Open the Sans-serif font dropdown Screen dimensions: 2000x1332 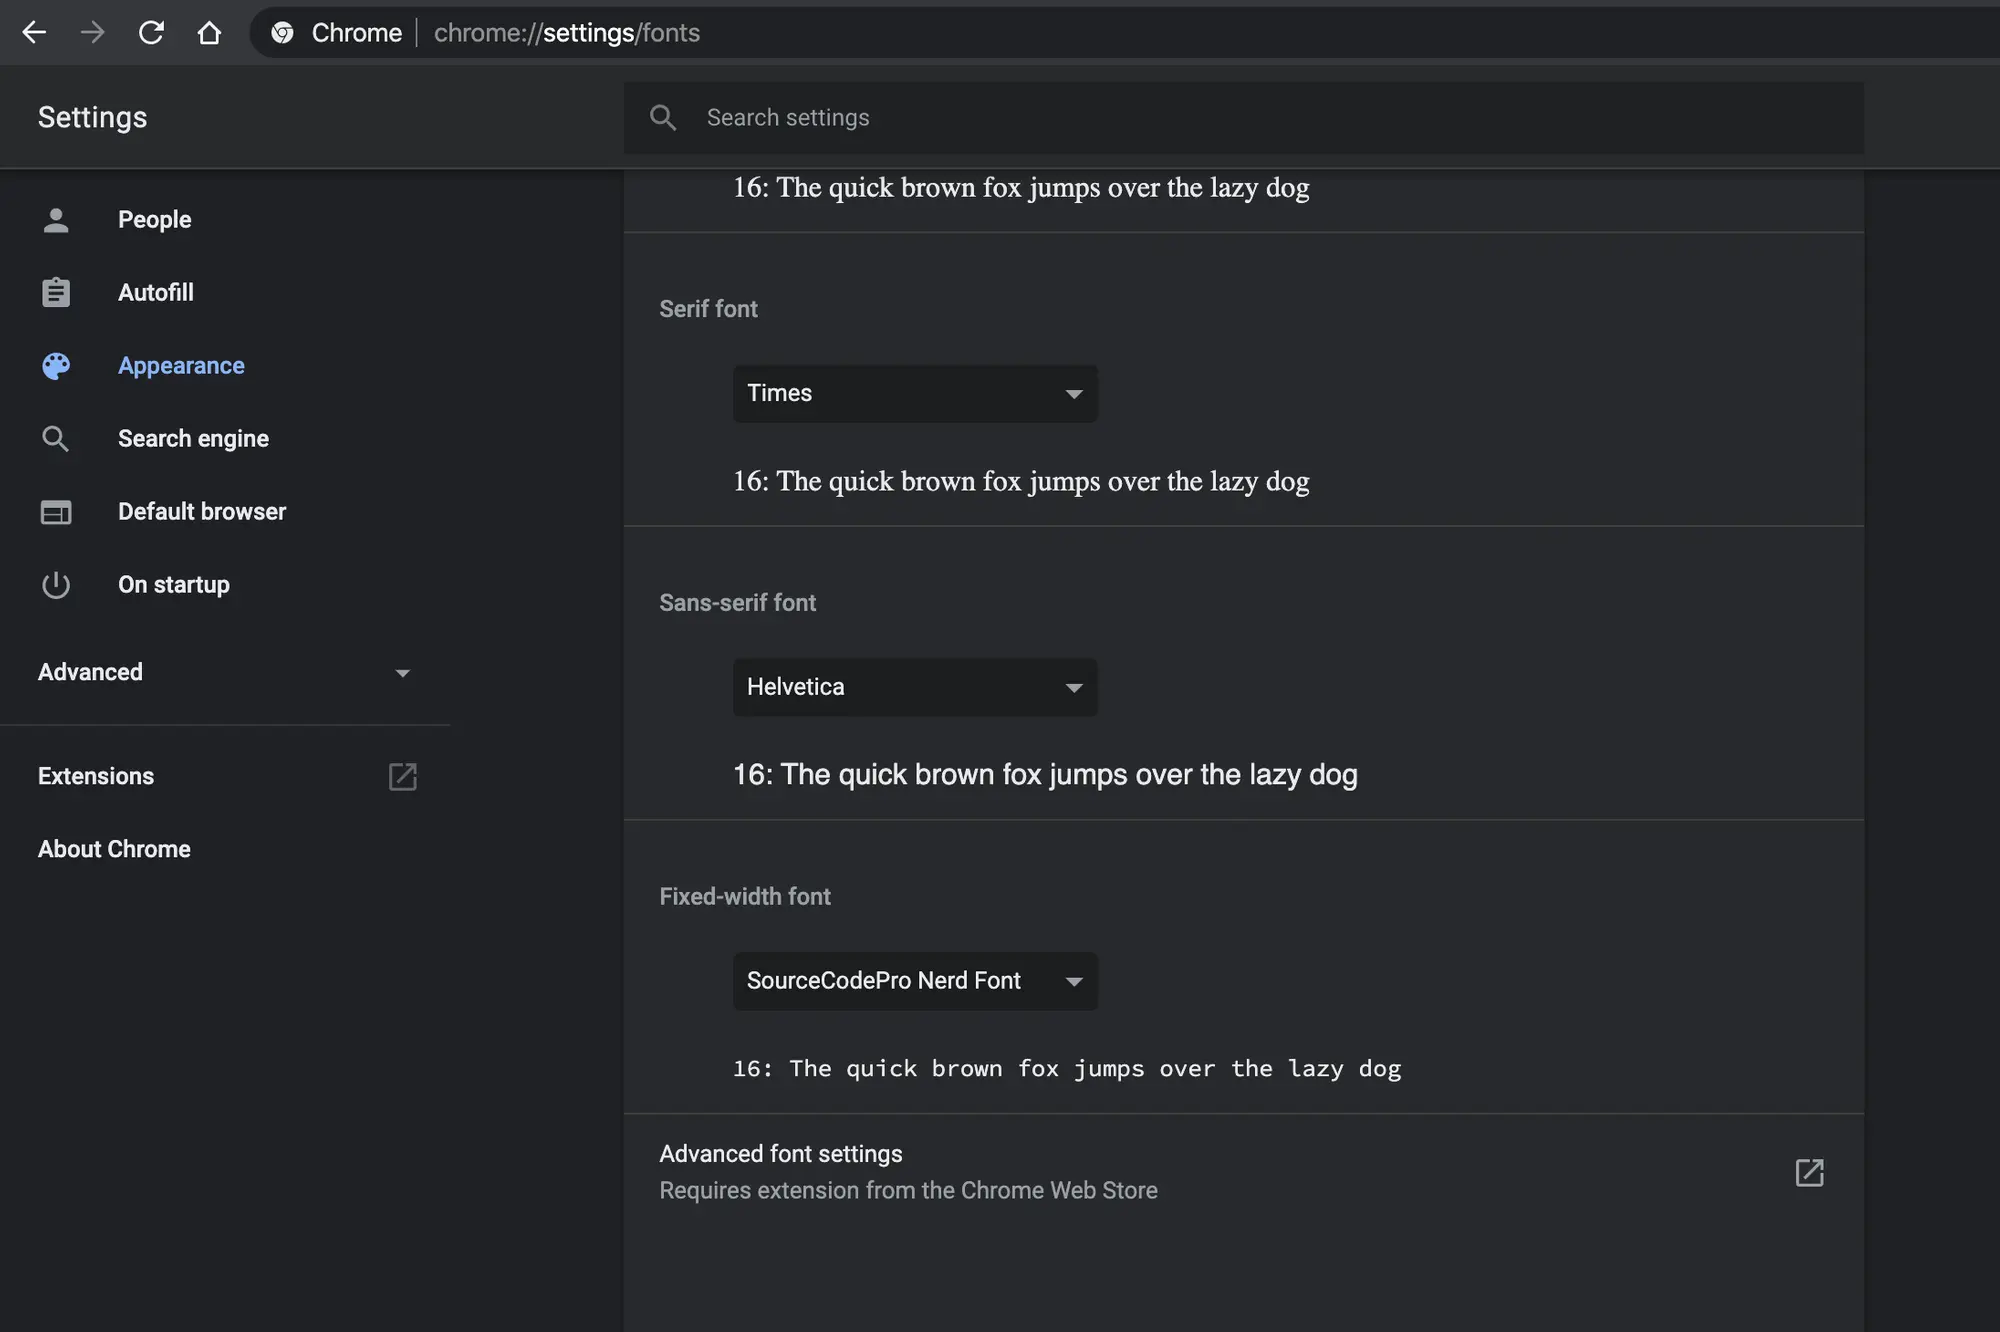coord(912,687)
